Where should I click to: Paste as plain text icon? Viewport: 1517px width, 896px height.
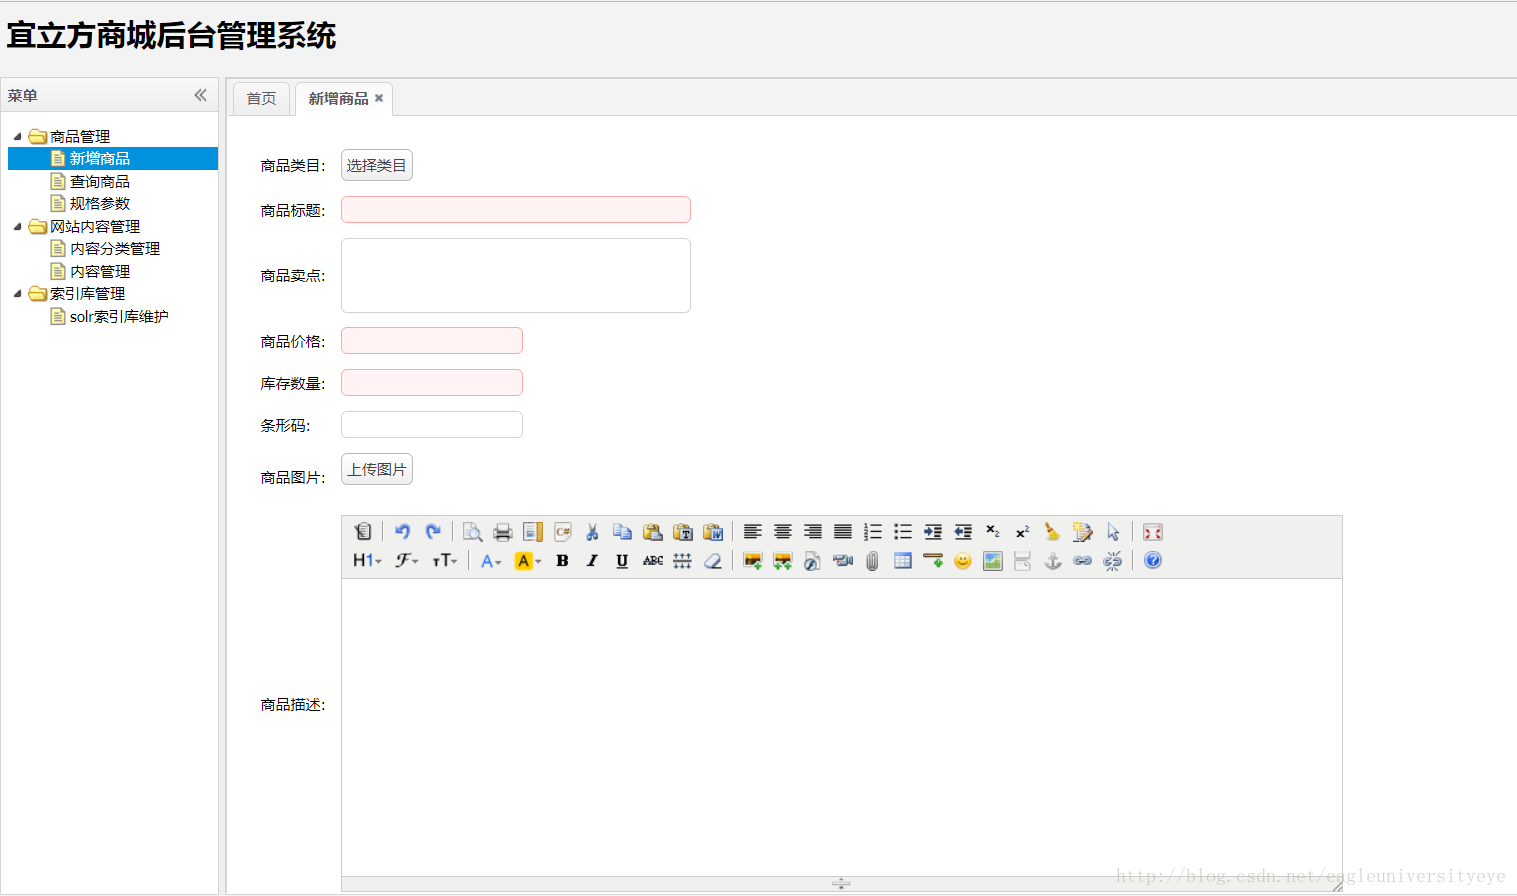pyautogui.click(x=682, y=532)
